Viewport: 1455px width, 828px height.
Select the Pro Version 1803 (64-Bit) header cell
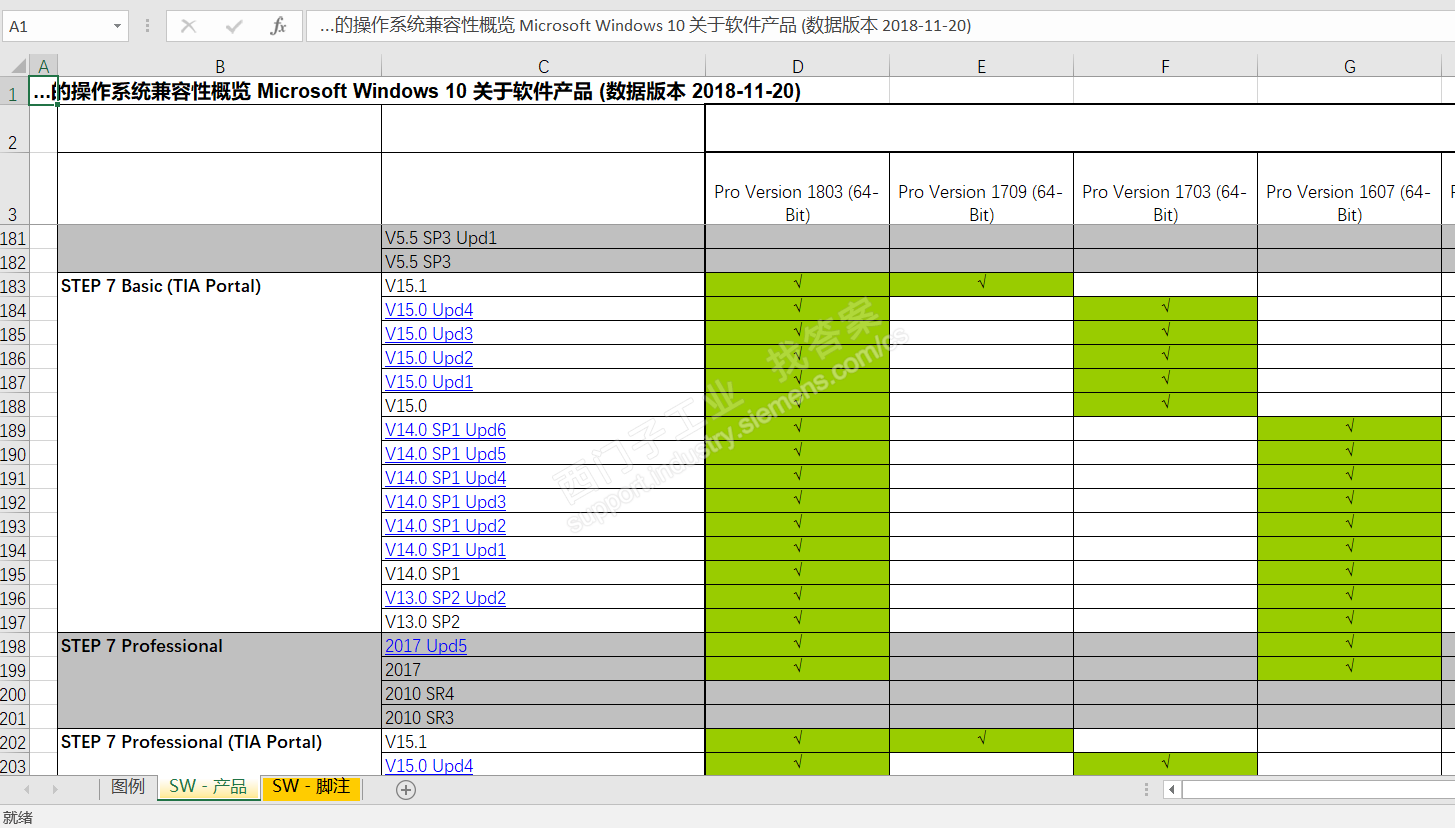coord(797,189)
